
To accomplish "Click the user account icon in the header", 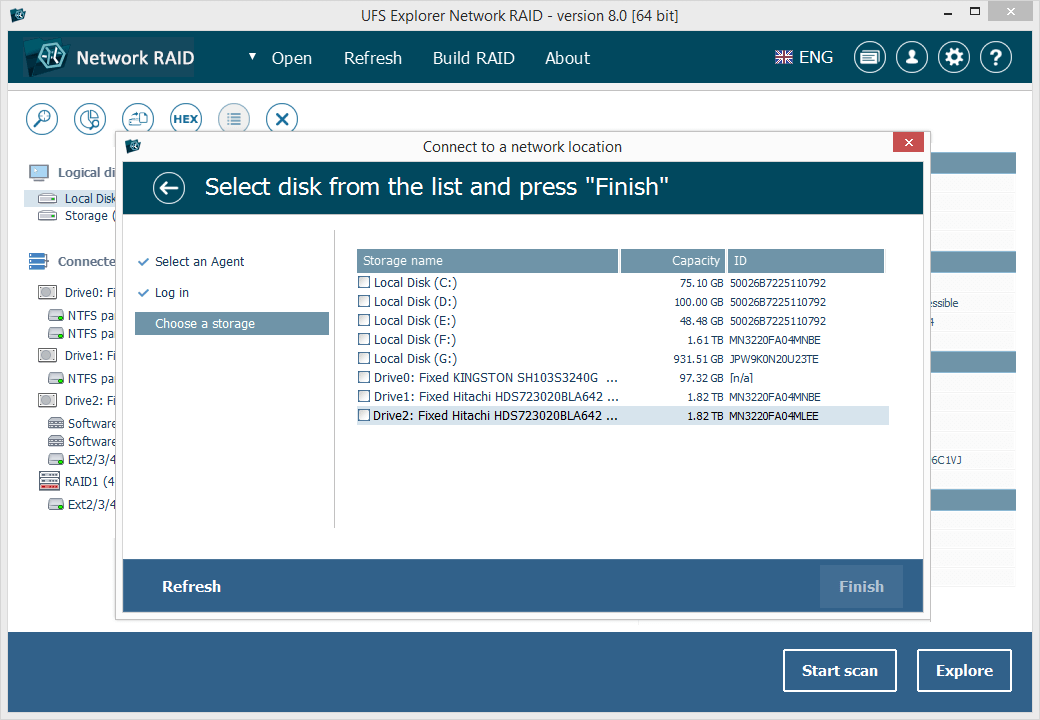I will pyautogui.click(x=911, y=57).
